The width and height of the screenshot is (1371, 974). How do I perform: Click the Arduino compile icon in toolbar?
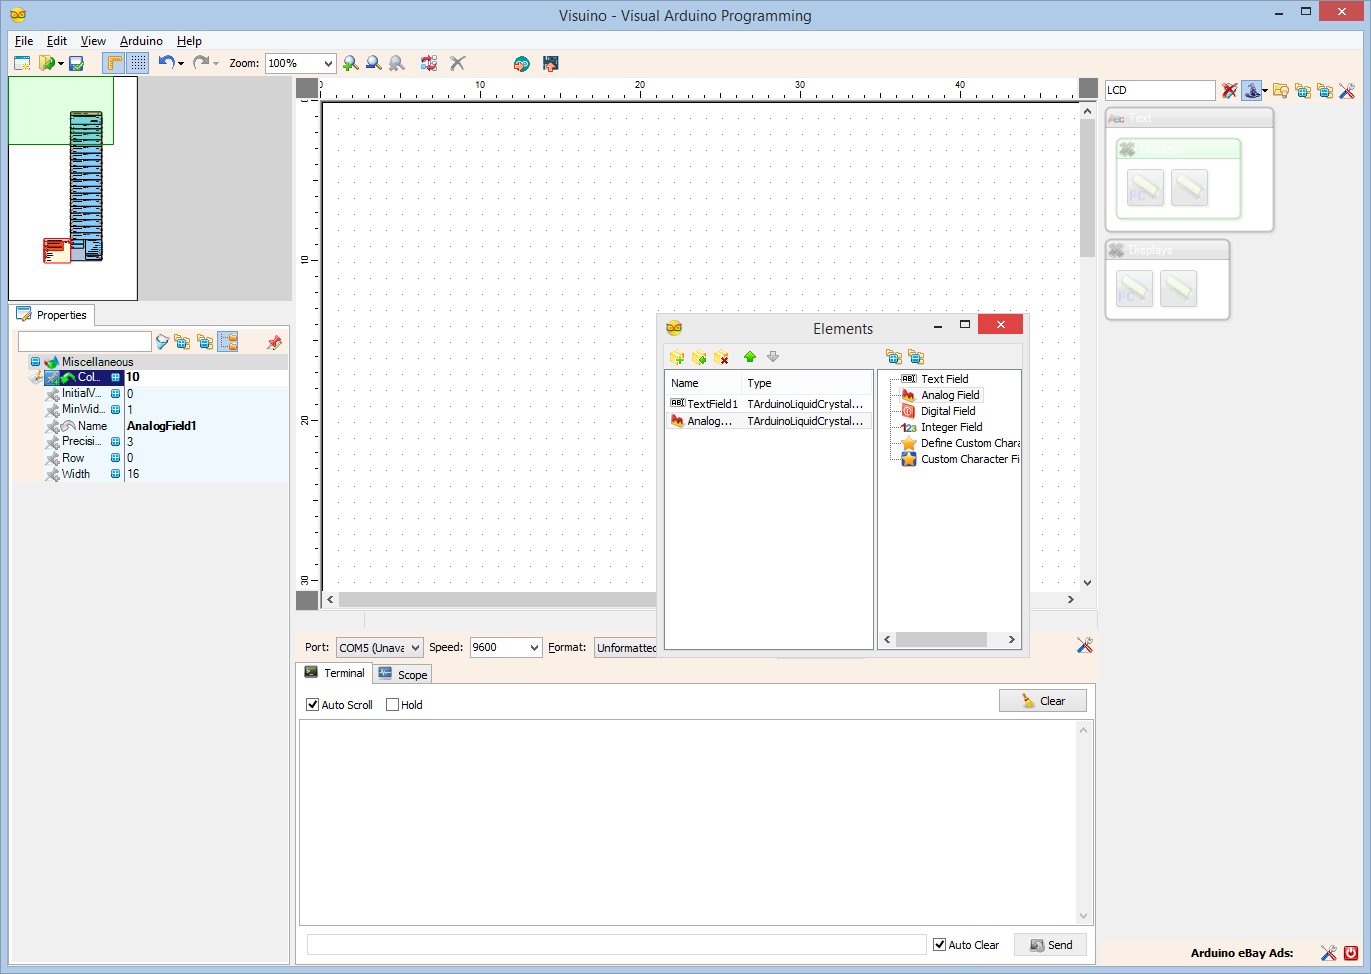pyautogui.click(x=521, y=63)
